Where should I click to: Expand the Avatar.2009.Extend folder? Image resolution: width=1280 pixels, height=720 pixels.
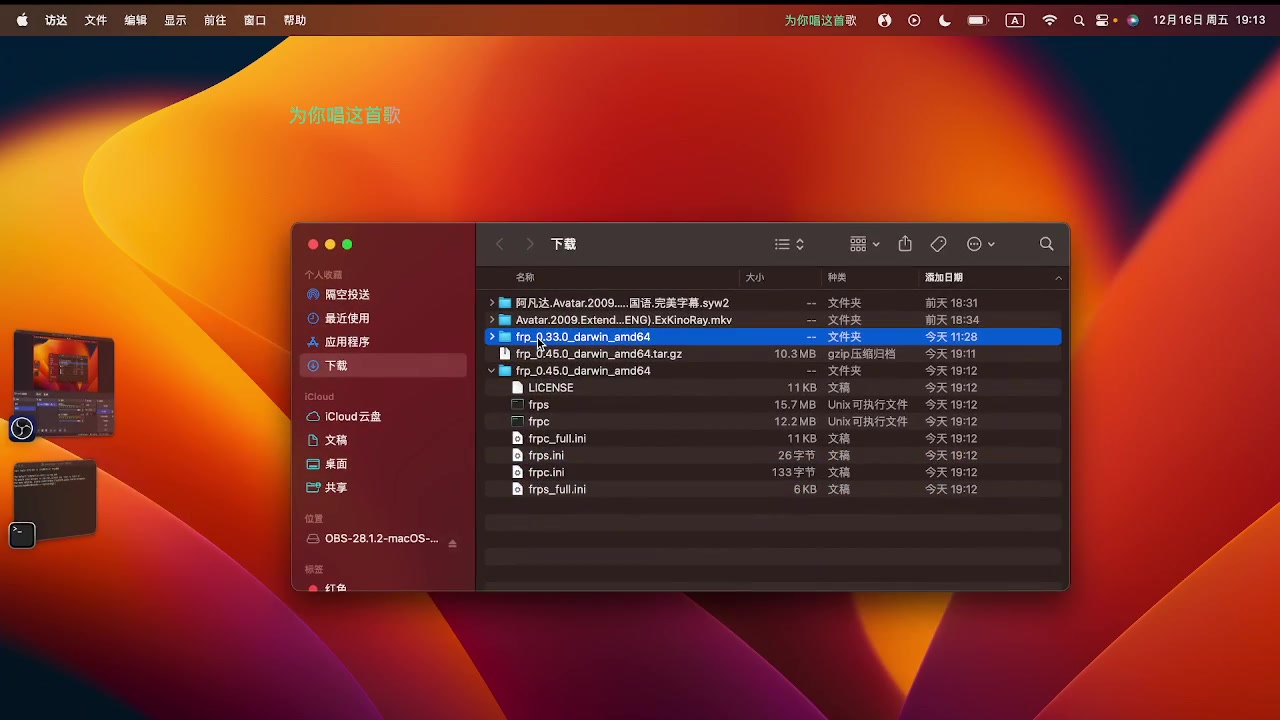[x=492, y=320]
